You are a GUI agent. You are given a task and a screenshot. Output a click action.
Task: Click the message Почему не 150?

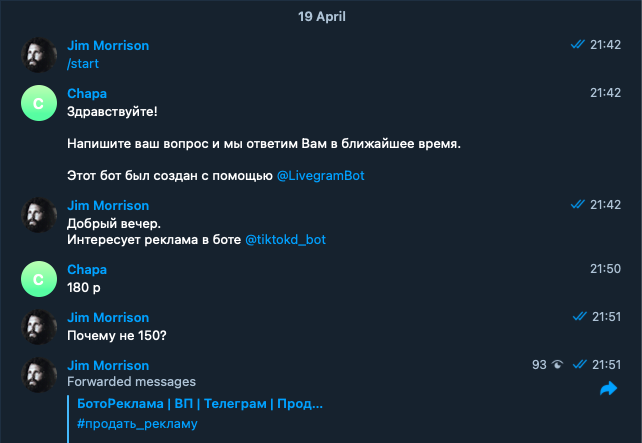(117, 336)
